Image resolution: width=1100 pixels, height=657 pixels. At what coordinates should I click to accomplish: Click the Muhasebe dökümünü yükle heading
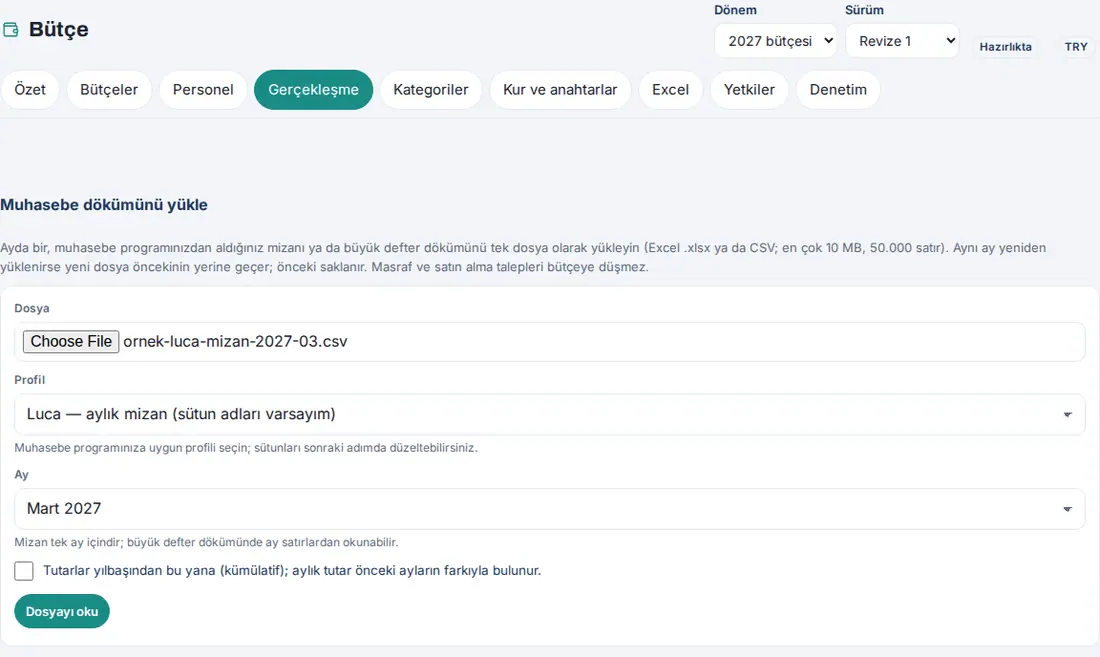tap(104, 205)
